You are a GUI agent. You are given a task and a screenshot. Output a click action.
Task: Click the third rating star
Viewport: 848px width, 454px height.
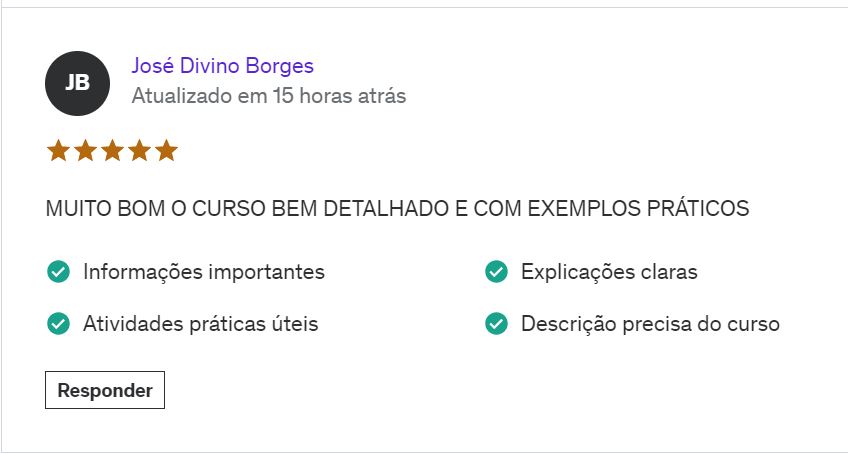pyautogui.click(x=112, y=150)
